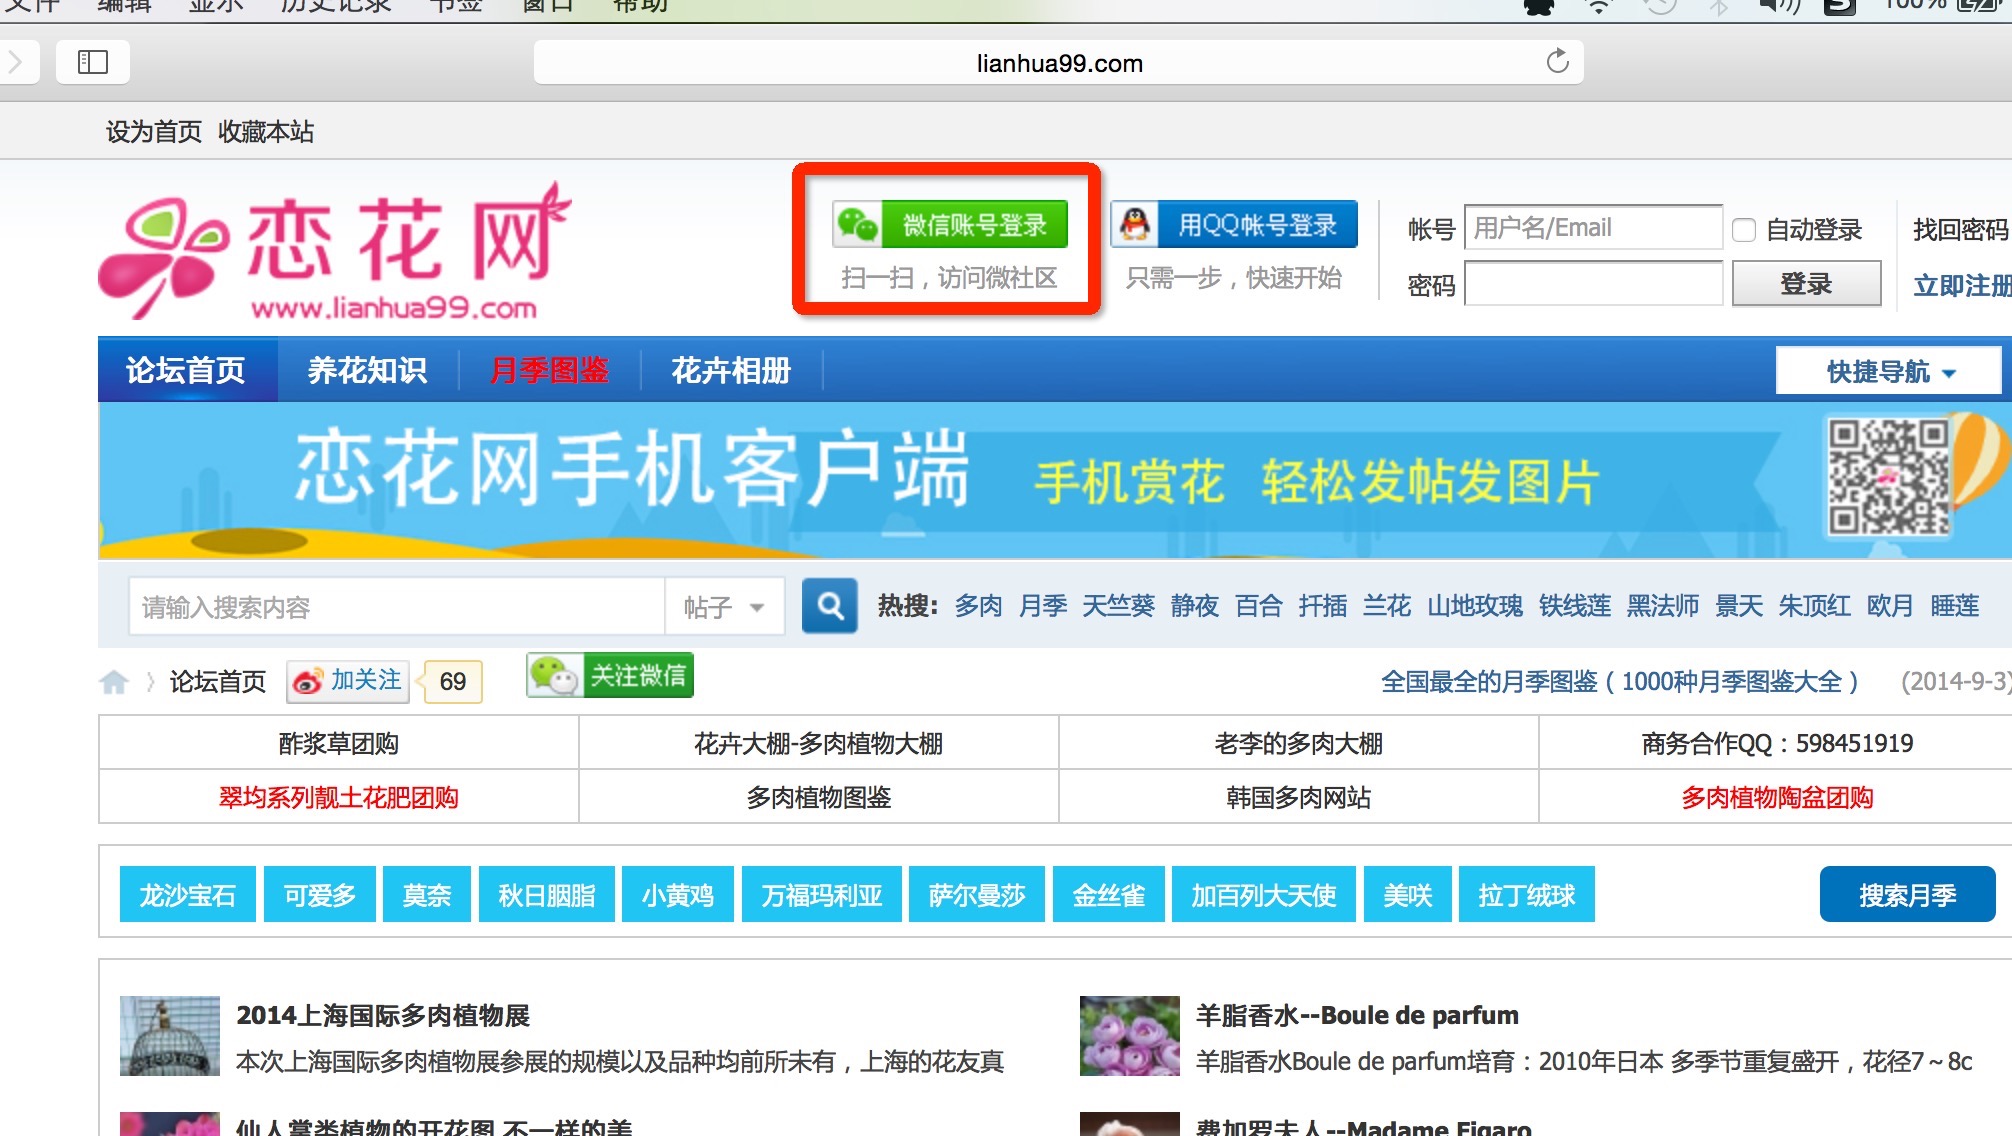Click the Weibo follower count 69
2012x1136 pixels.
pos(453,681)
